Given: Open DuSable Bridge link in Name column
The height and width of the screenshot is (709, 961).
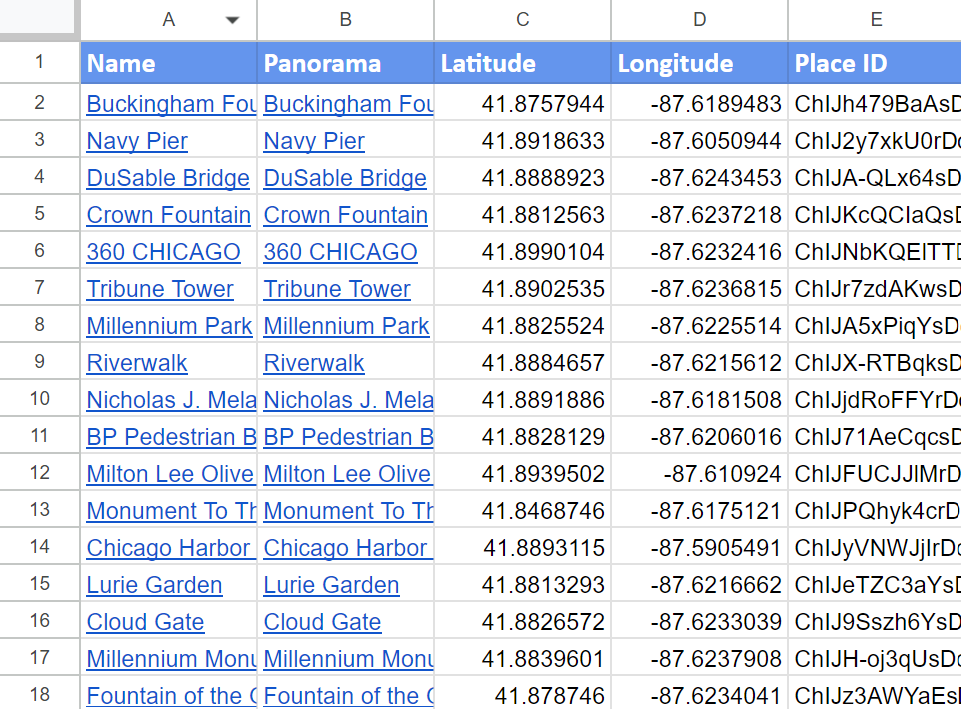Looking at the screenshot, I should (x=168, y=178).
